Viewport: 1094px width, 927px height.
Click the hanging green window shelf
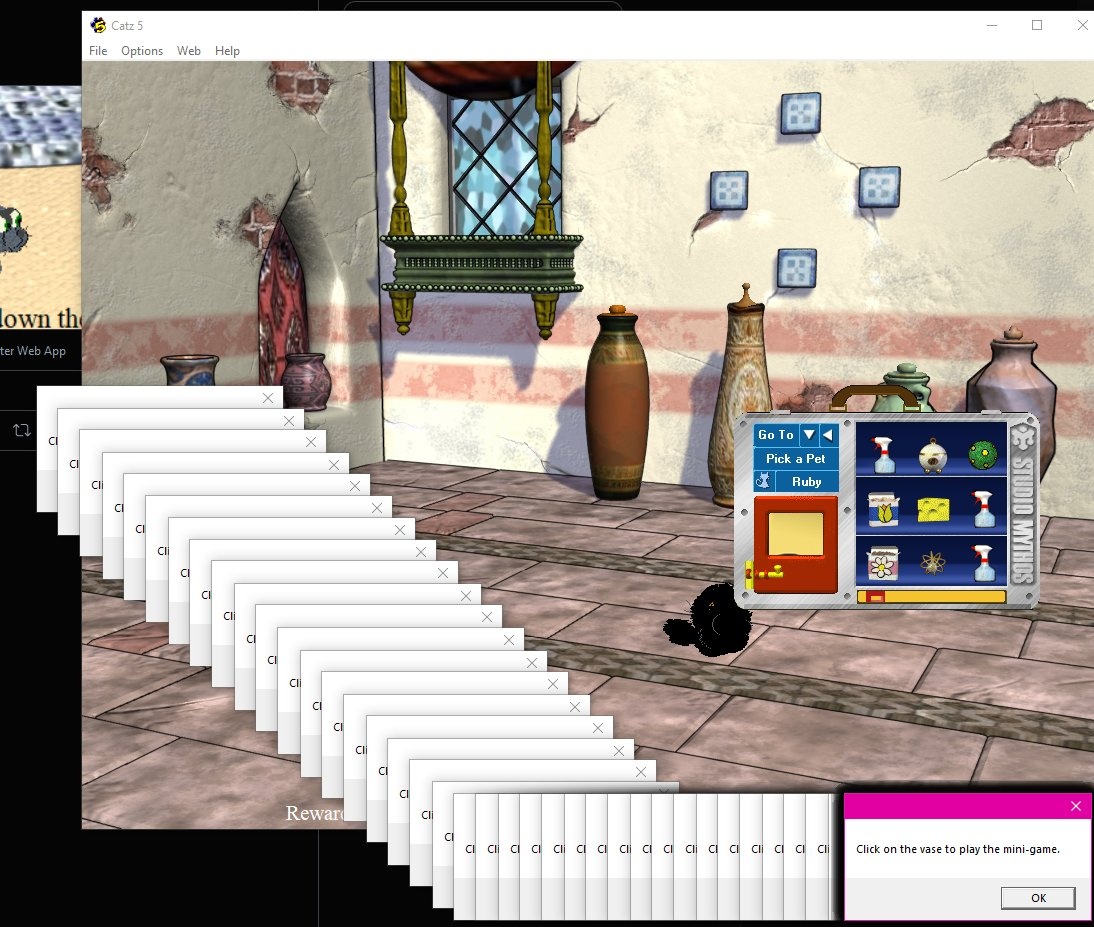point(482,264)
